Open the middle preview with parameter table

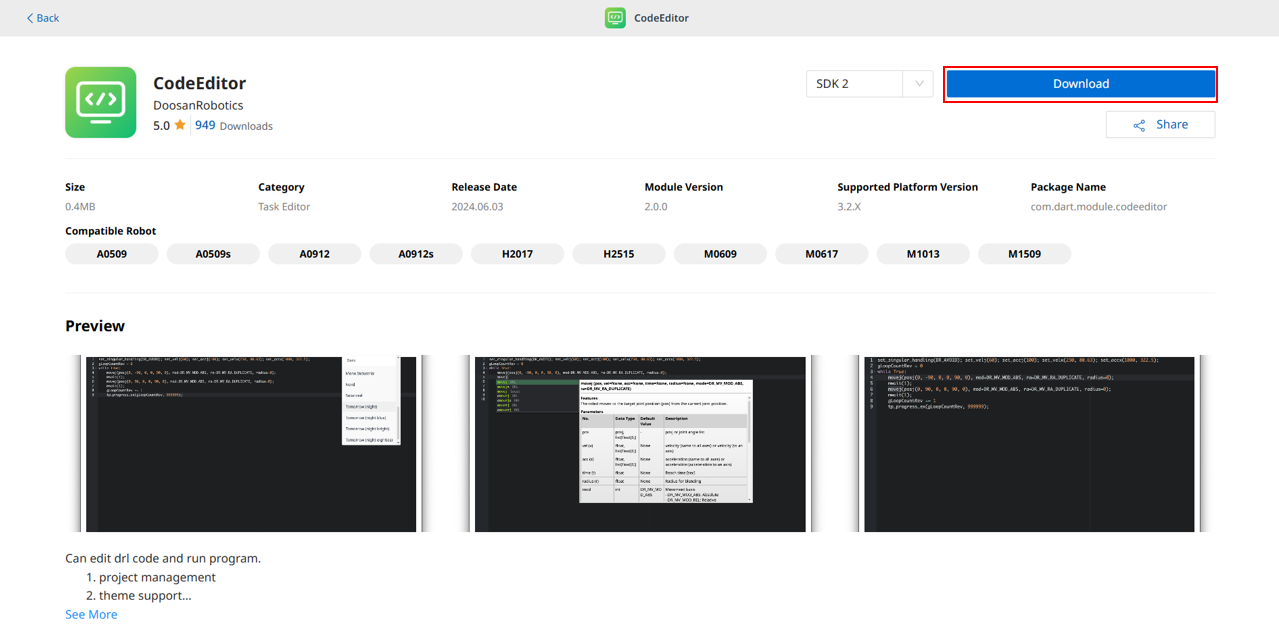[x=640, y=443]
